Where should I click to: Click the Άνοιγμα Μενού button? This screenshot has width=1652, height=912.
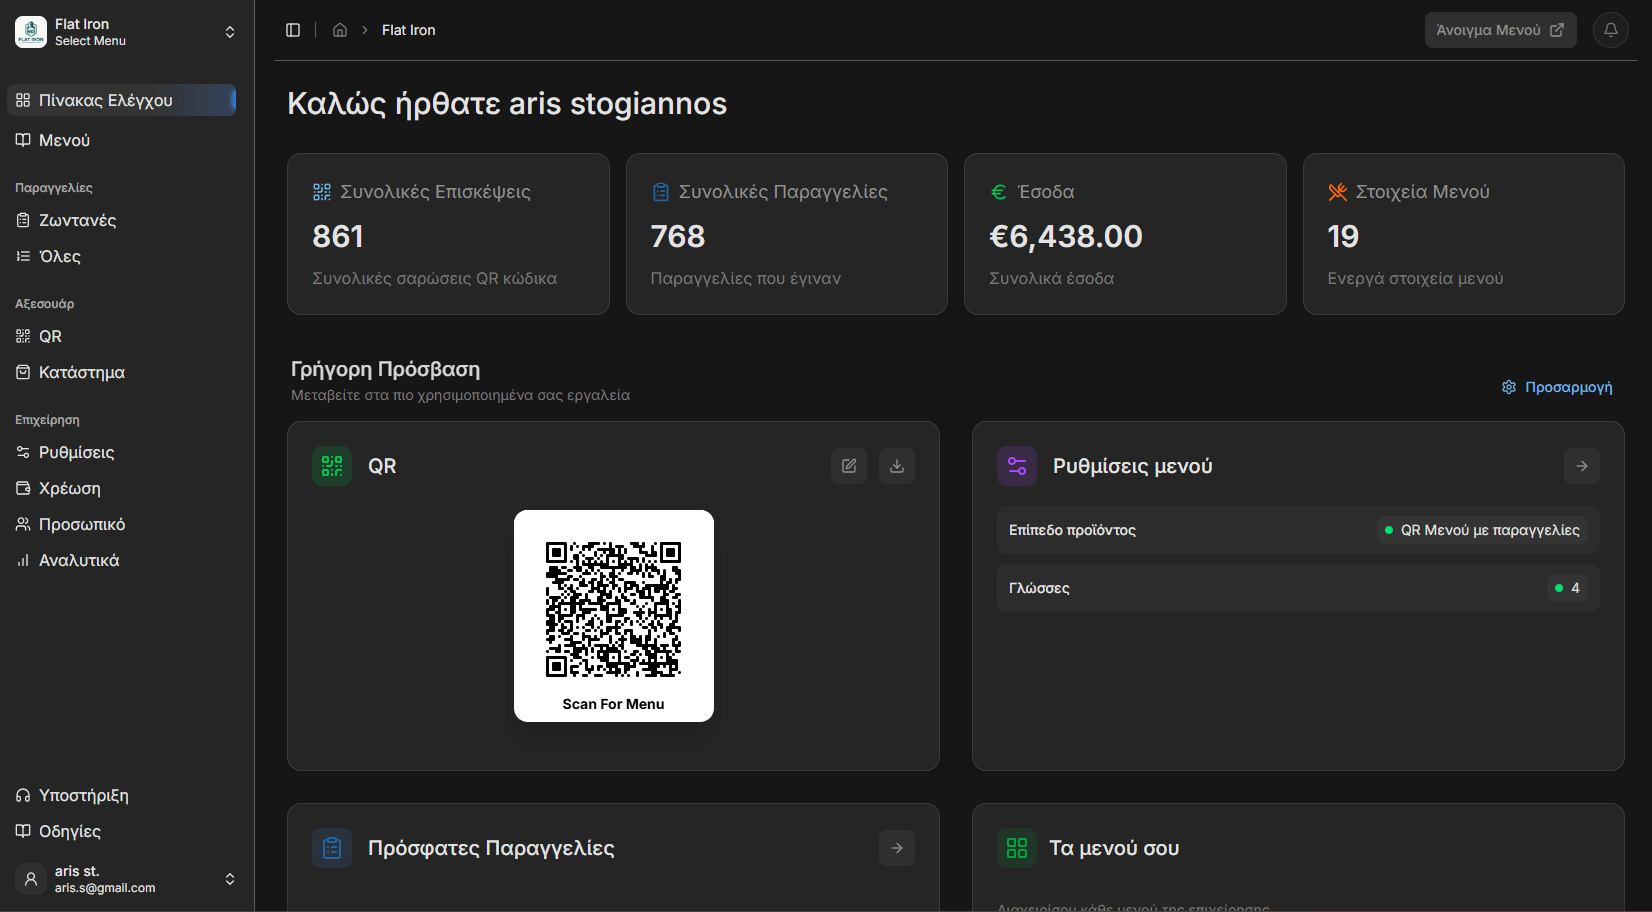[1500, 30]
